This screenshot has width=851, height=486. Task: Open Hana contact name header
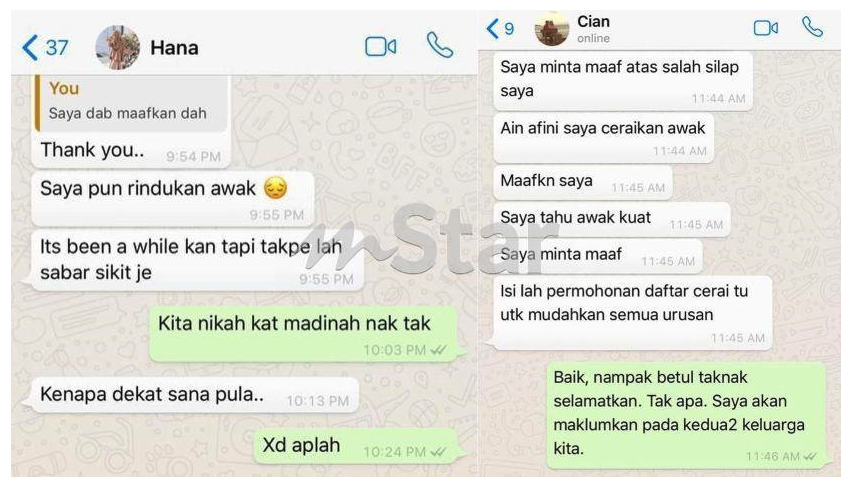point(174,48)
